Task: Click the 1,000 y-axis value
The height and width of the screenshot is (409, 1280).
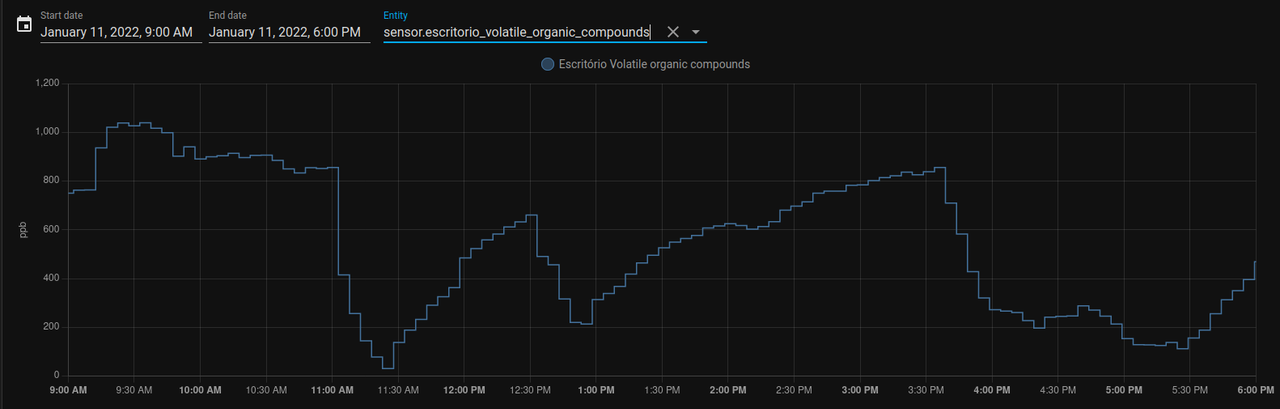Action: 47,132
